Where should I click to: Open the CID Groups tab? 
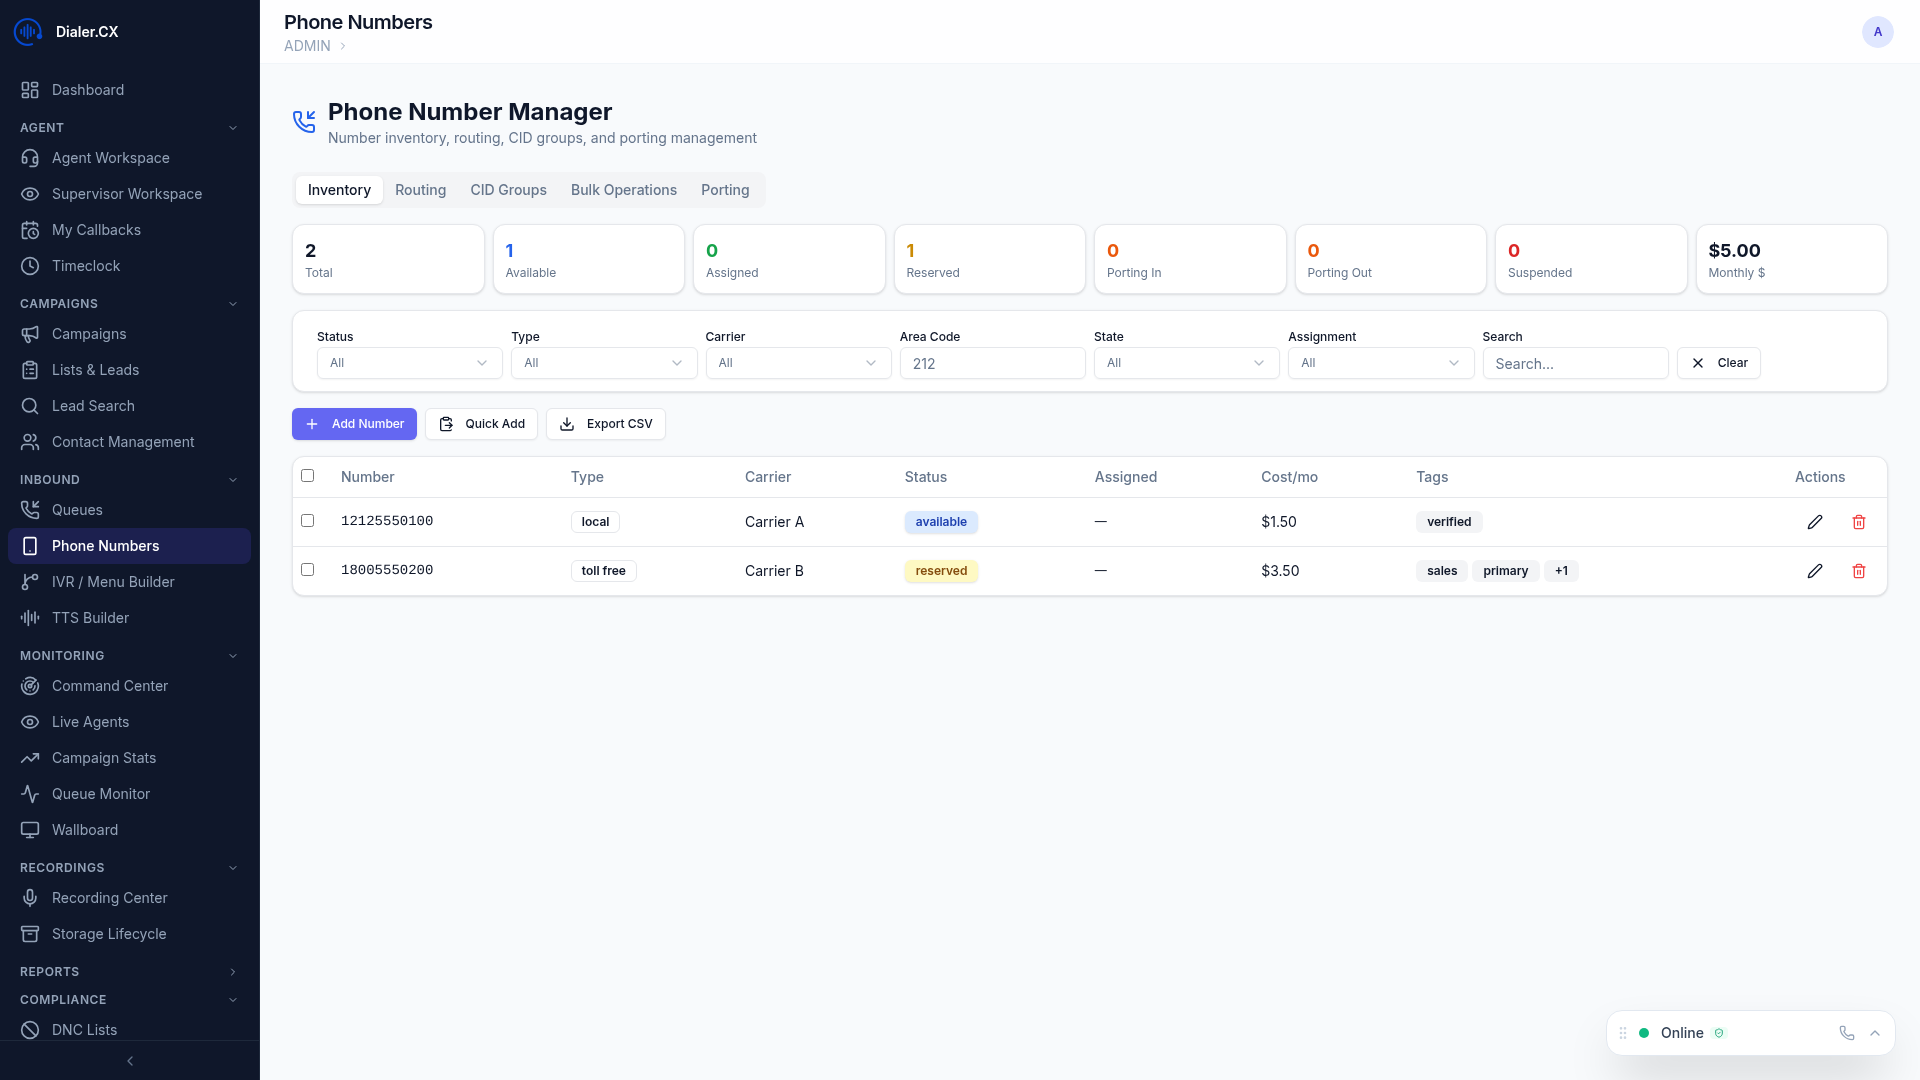(x=508, y=190)
